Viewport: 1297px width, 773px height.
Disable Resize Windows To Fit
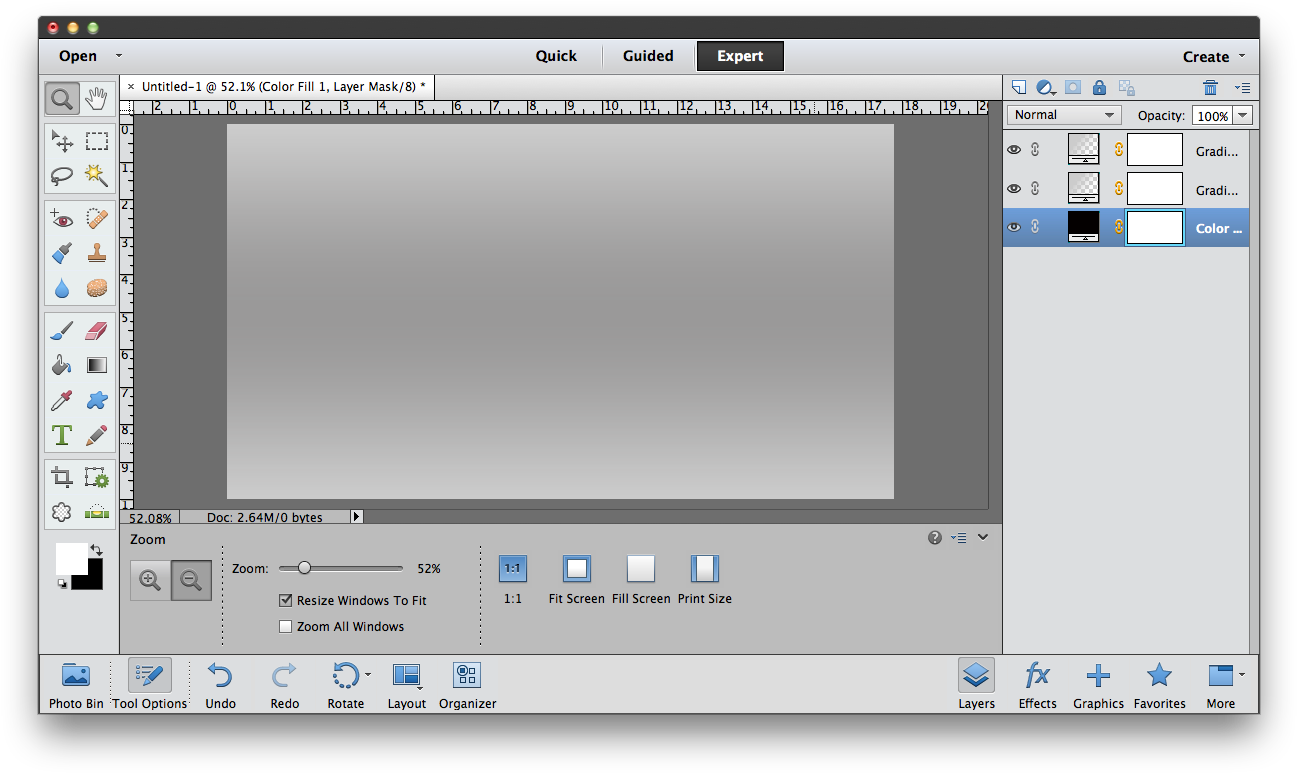coord(285,600)
